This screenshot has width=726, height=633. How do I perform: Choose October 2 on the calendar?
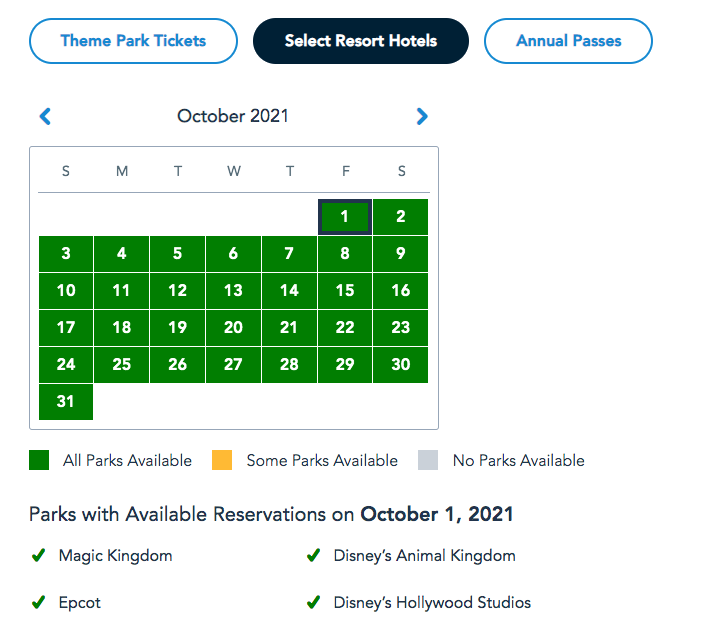click(x=401, y=216)
